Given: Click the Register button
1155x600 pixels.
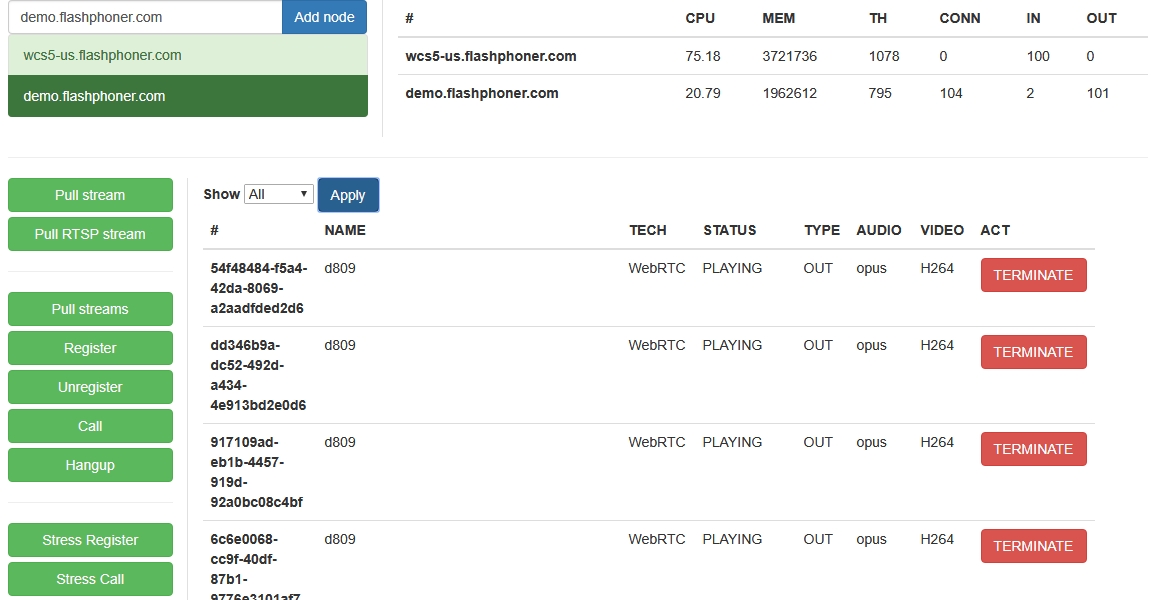Looking at the screenshot, I should click(x=90, y=348).
